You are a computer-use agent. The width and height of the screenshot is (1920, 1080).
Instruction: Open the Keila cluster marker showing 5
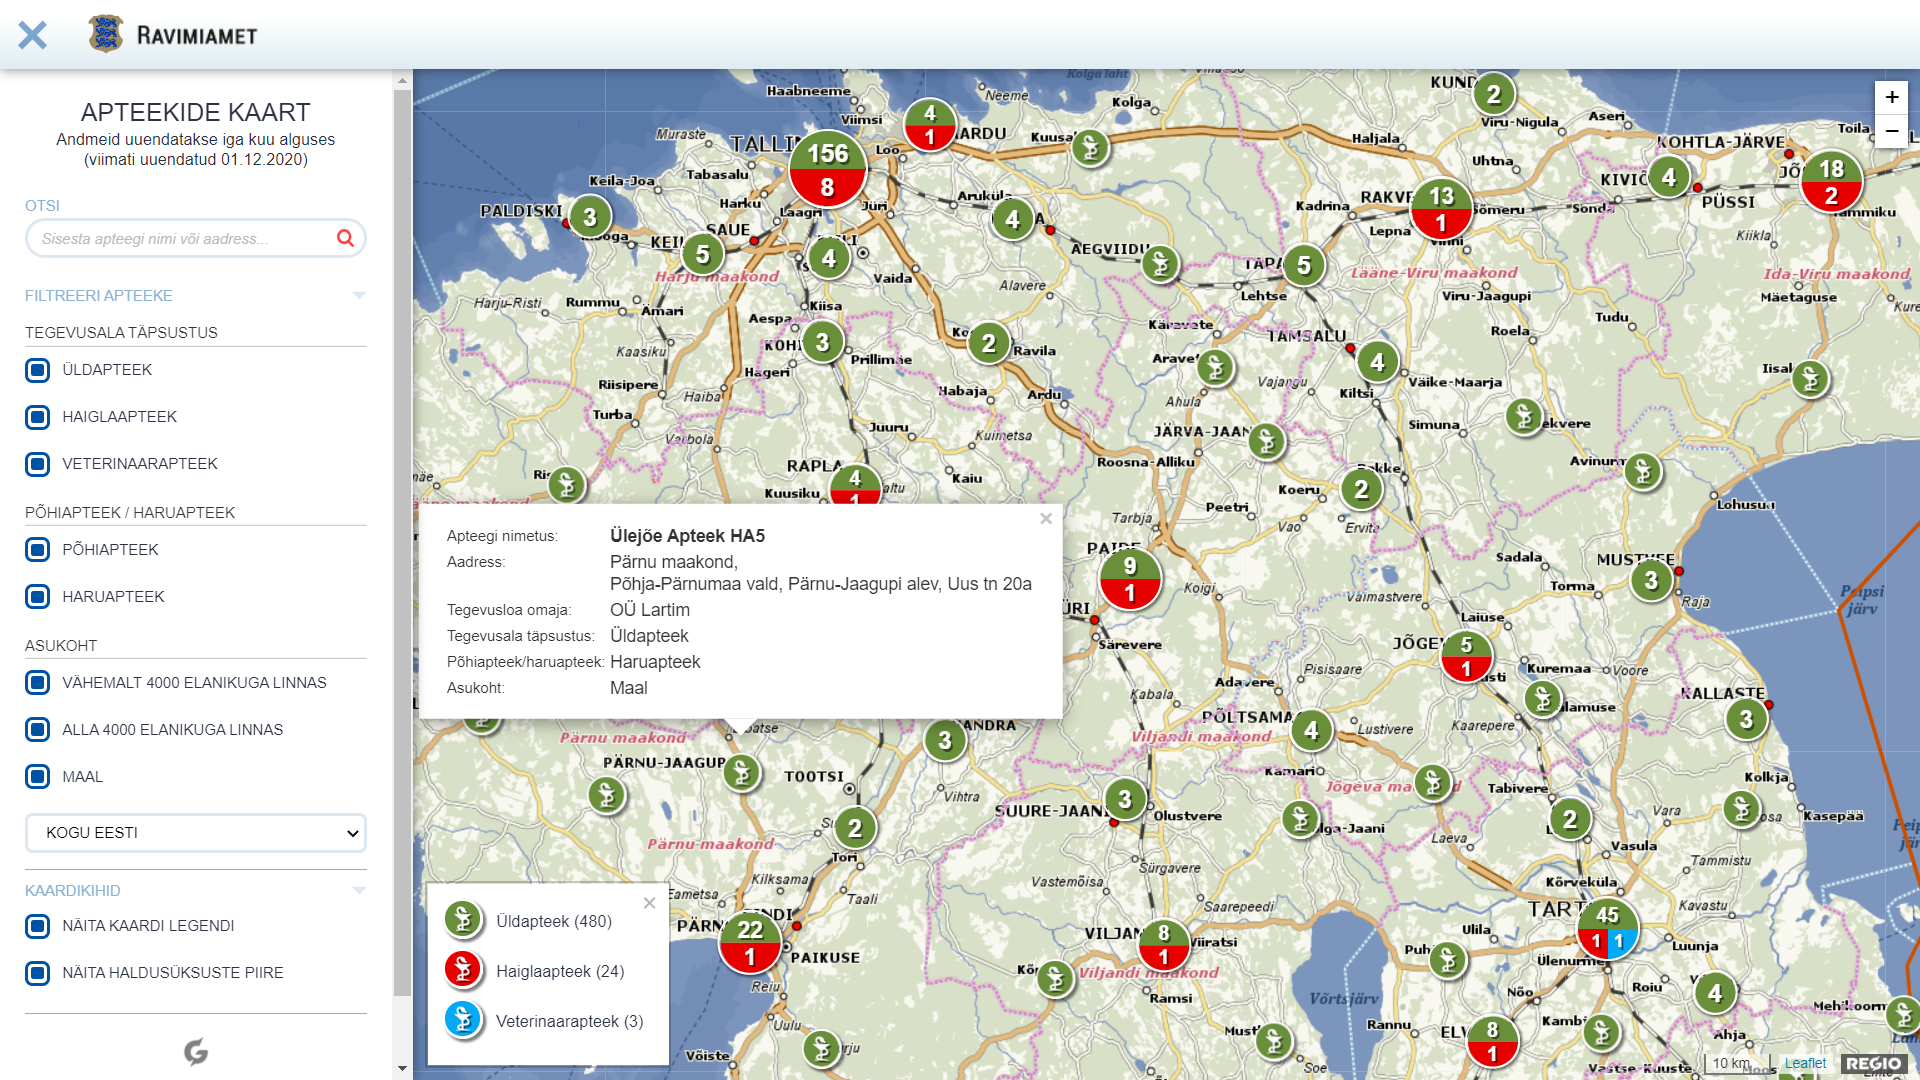click(703, 255)
